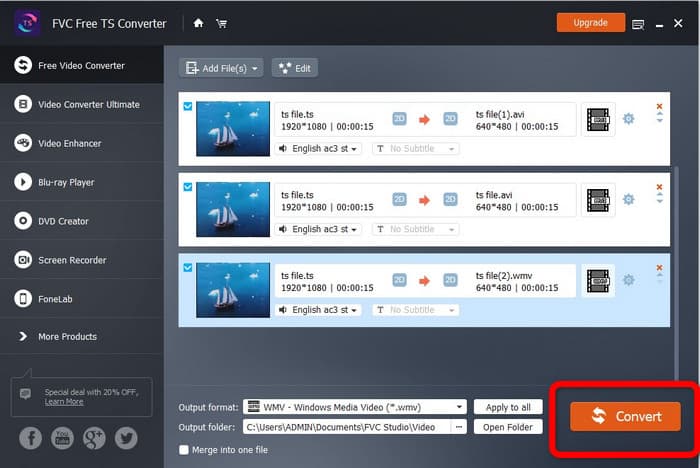This screenshot has width=700, height=468.
Task: Open the shopping cart icon
Action: click(221, 23)
